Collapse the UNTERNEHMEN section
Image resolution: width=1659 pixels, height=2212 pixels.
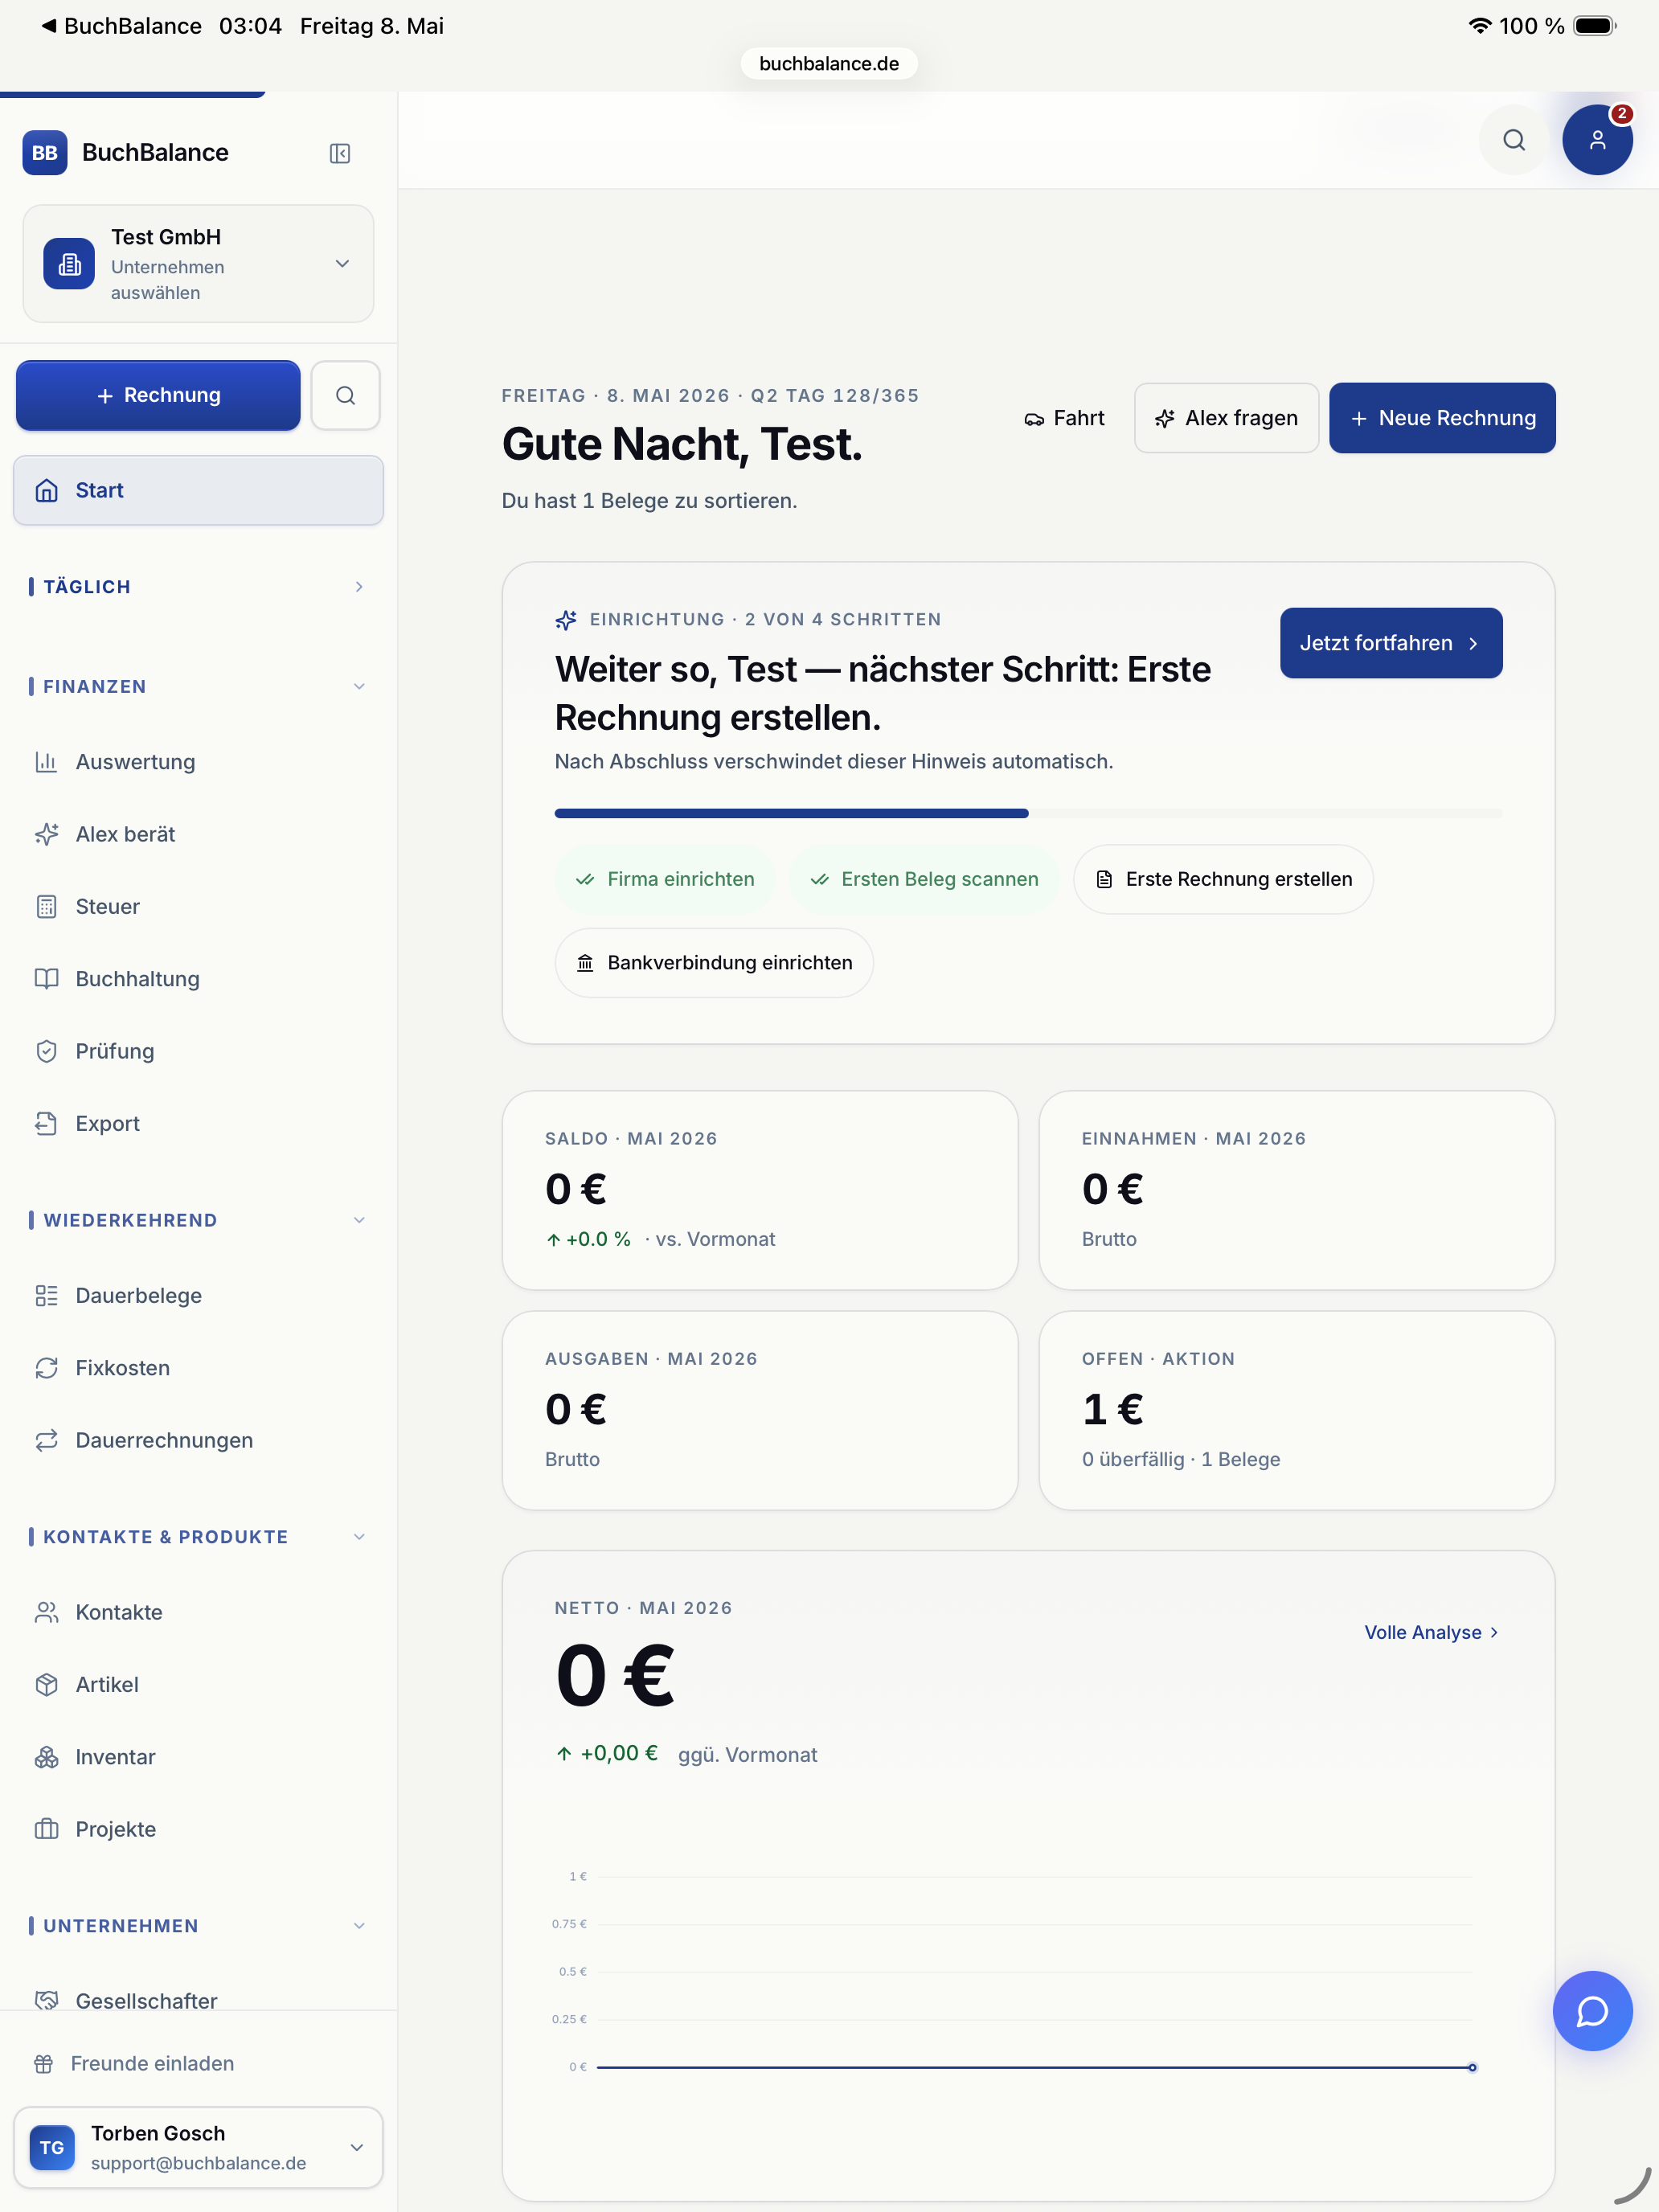point(198,1926)
